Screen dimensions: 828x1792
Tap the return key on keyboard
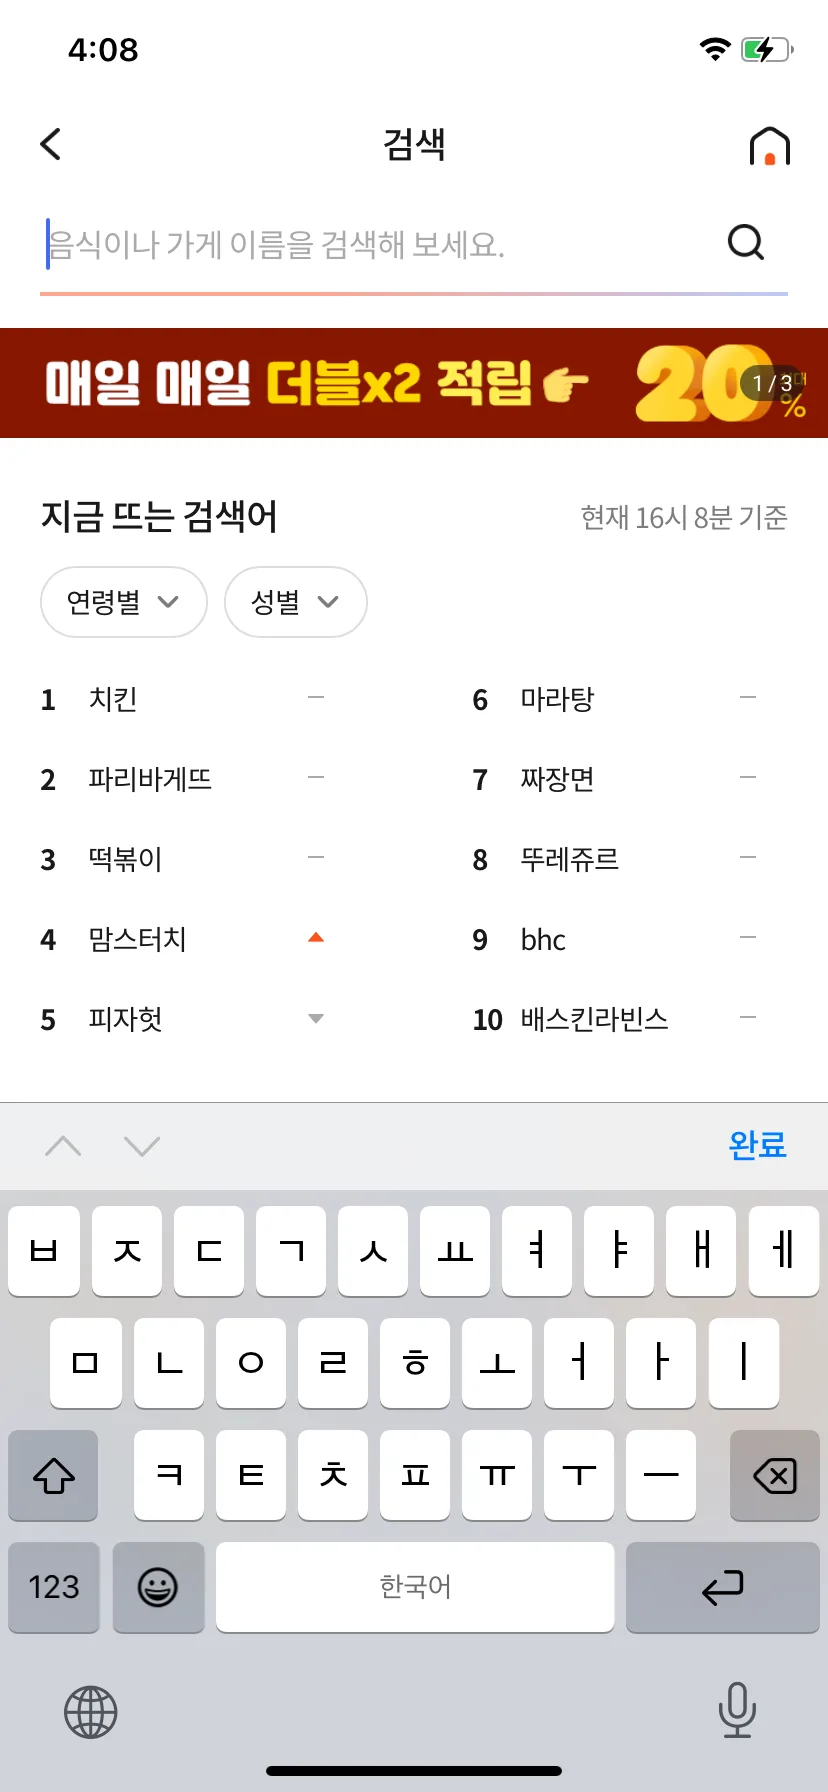click(x=723, y=1587)
